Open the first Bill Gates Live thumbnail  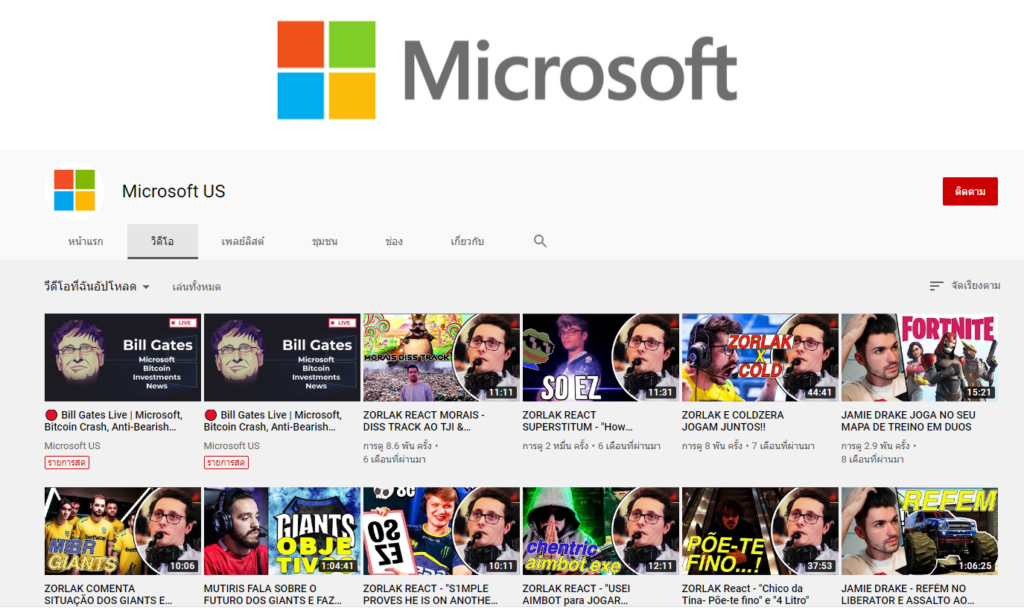(123, 357)
